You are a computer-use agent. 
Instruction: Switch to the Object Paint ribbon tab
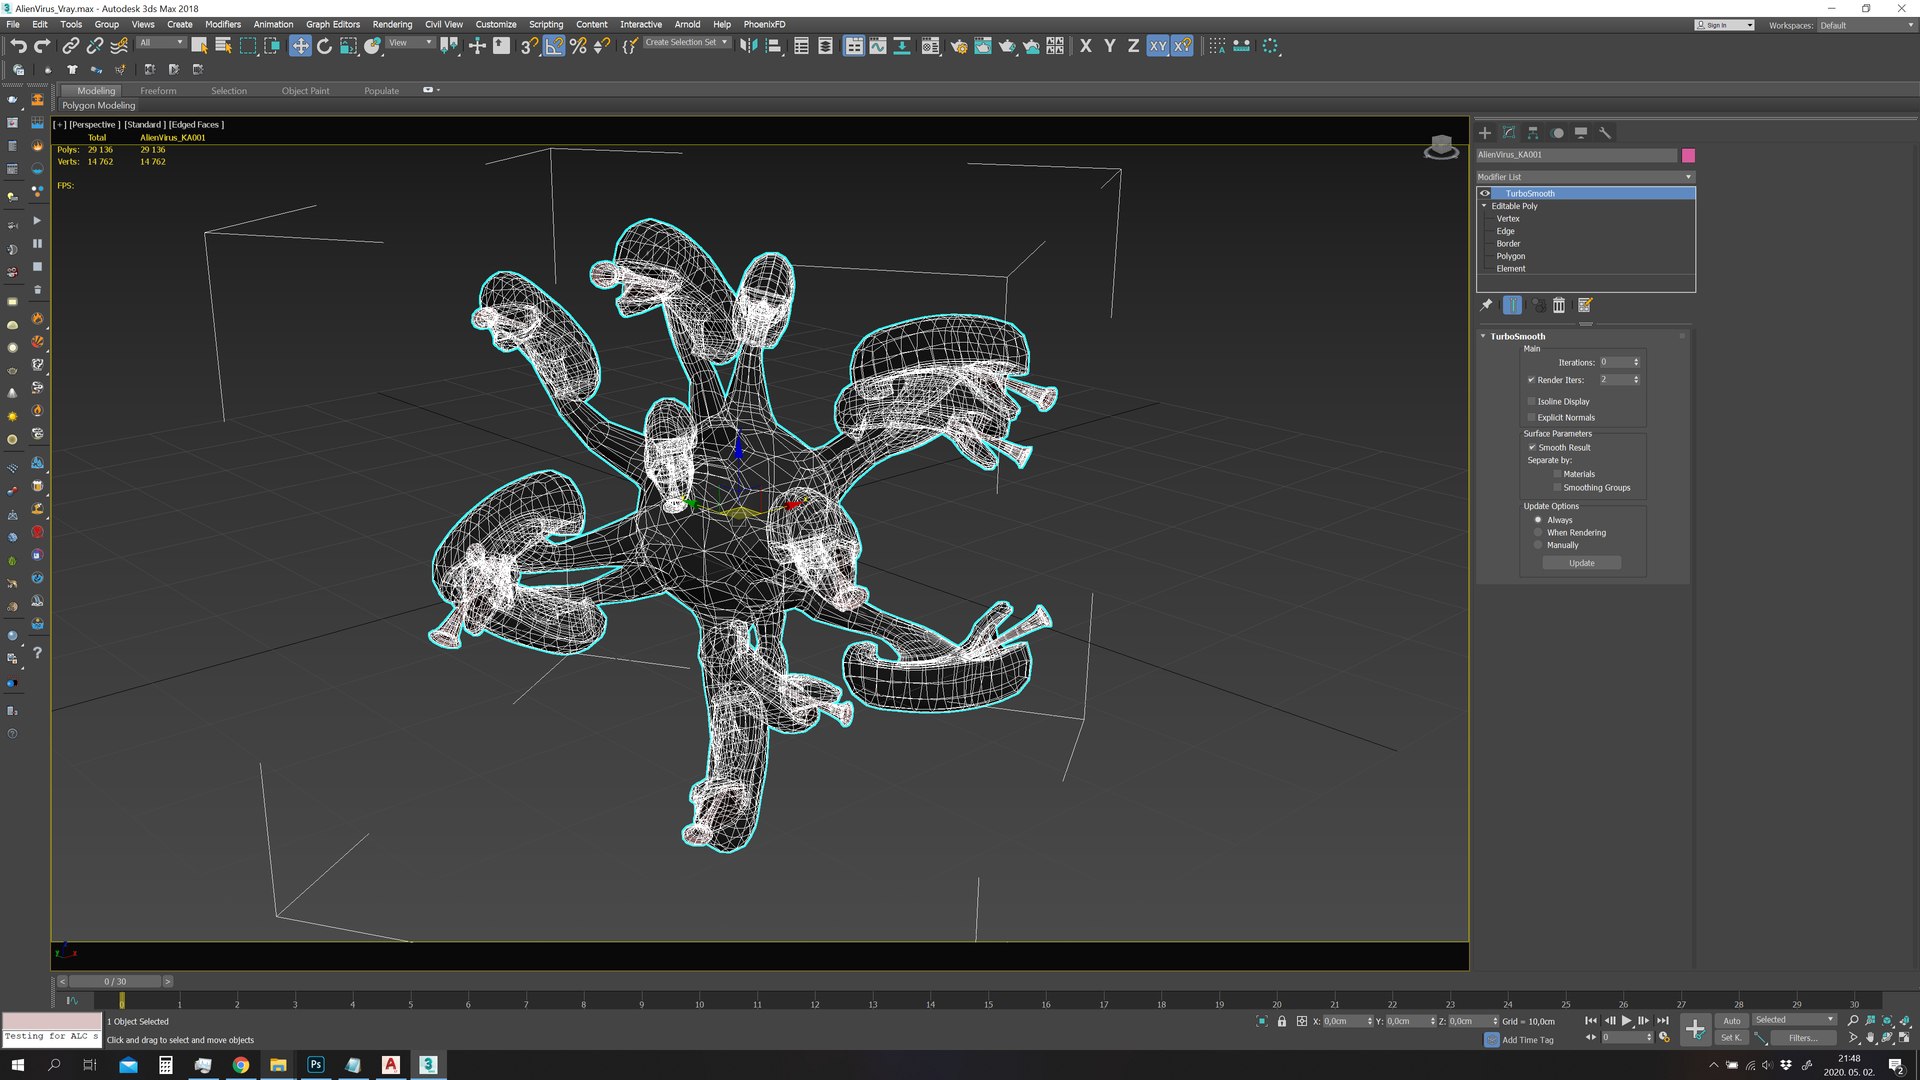tap(305, 90)
